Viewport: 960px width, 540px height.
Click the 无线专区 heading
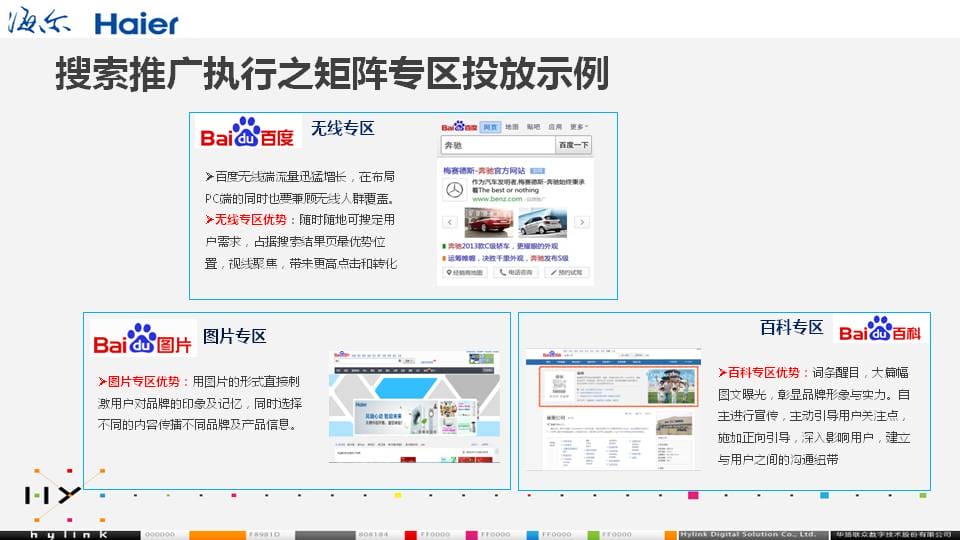point(343,128)
